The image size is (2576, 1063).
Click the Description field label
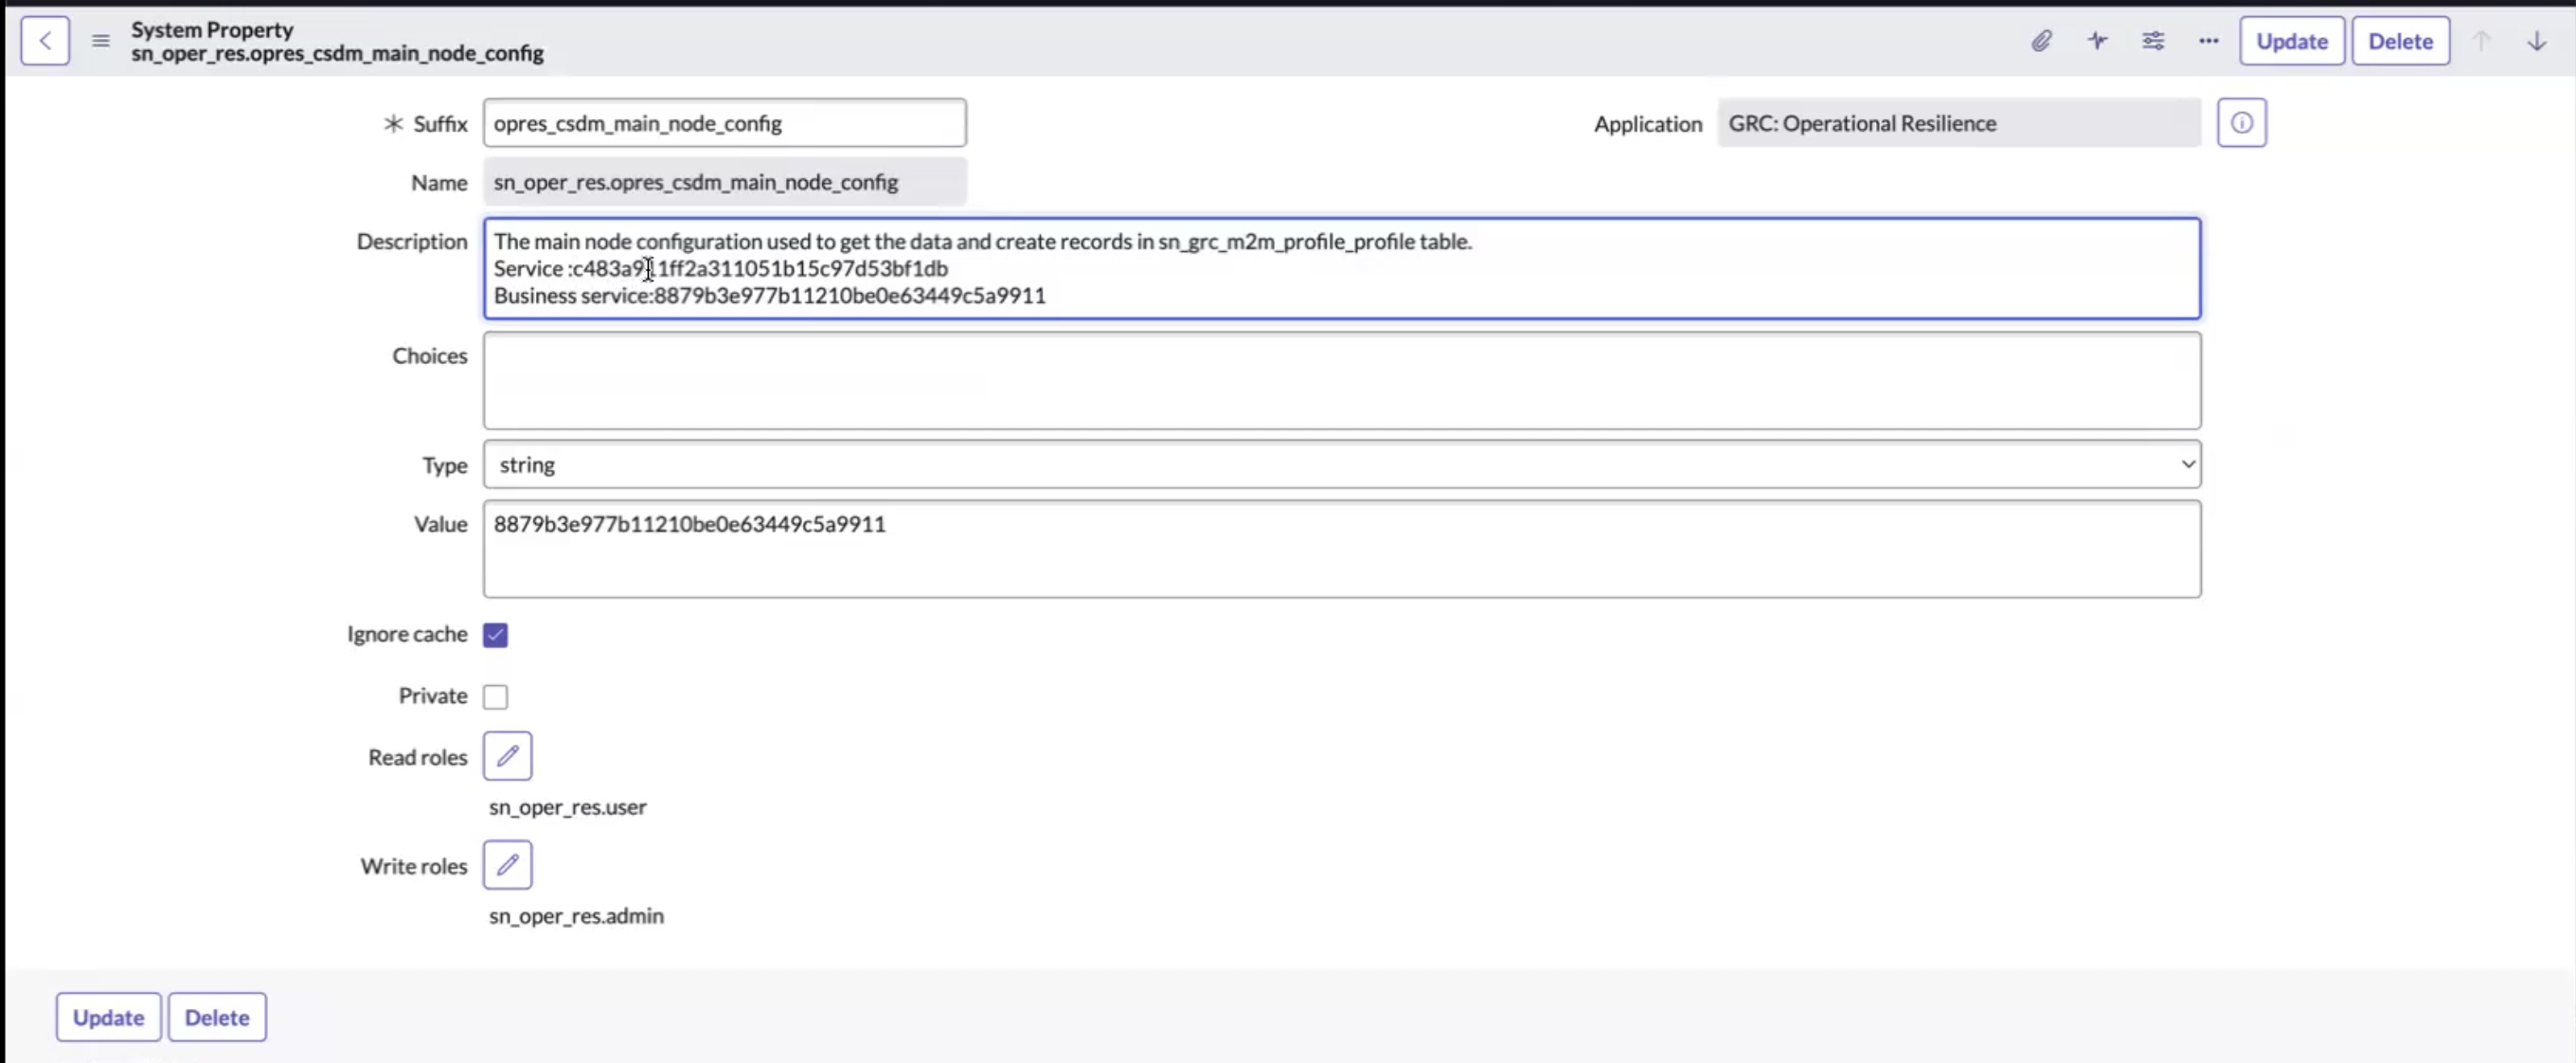[x=412, y=241]
